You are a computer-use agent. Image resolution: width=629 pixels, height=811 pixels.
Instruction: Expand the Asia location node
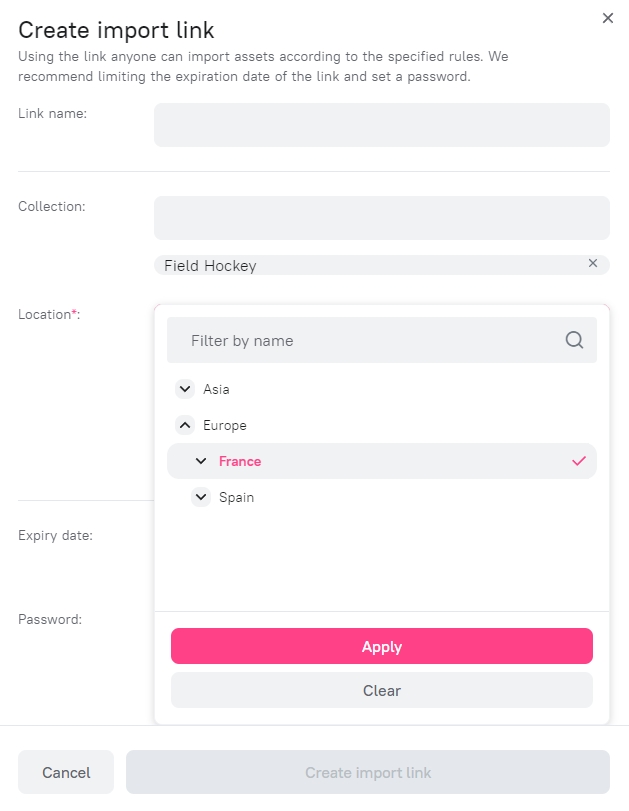pos(185,389)
